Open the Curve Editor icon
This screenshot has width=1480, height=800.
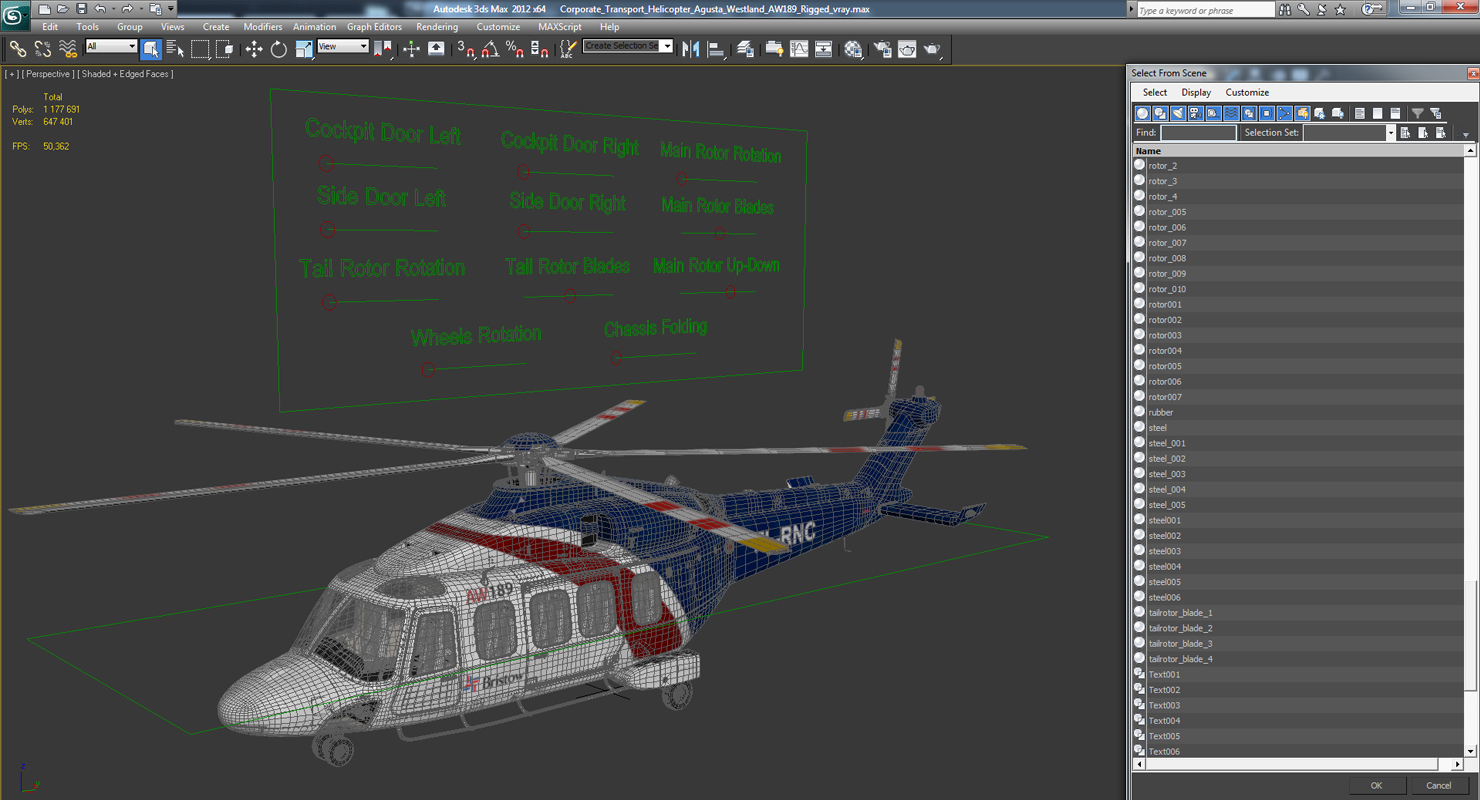pos(800,49)
